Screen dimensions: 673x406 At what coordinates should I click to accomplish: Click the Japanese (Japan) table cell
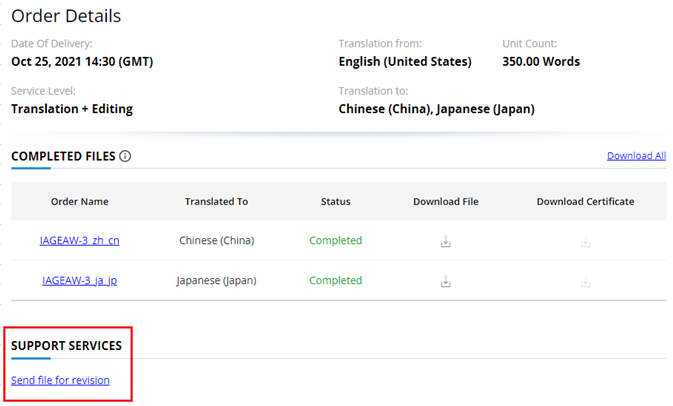coord(216,281)
